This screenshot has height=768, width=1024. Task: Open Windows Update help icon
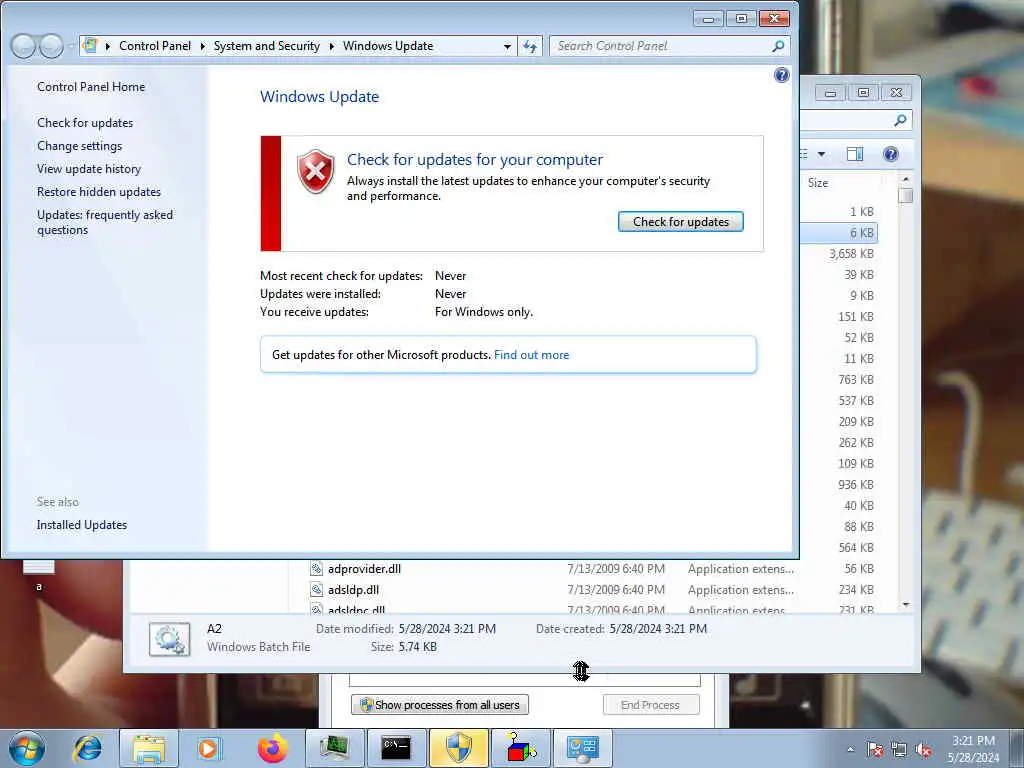(x=781, y=75)
